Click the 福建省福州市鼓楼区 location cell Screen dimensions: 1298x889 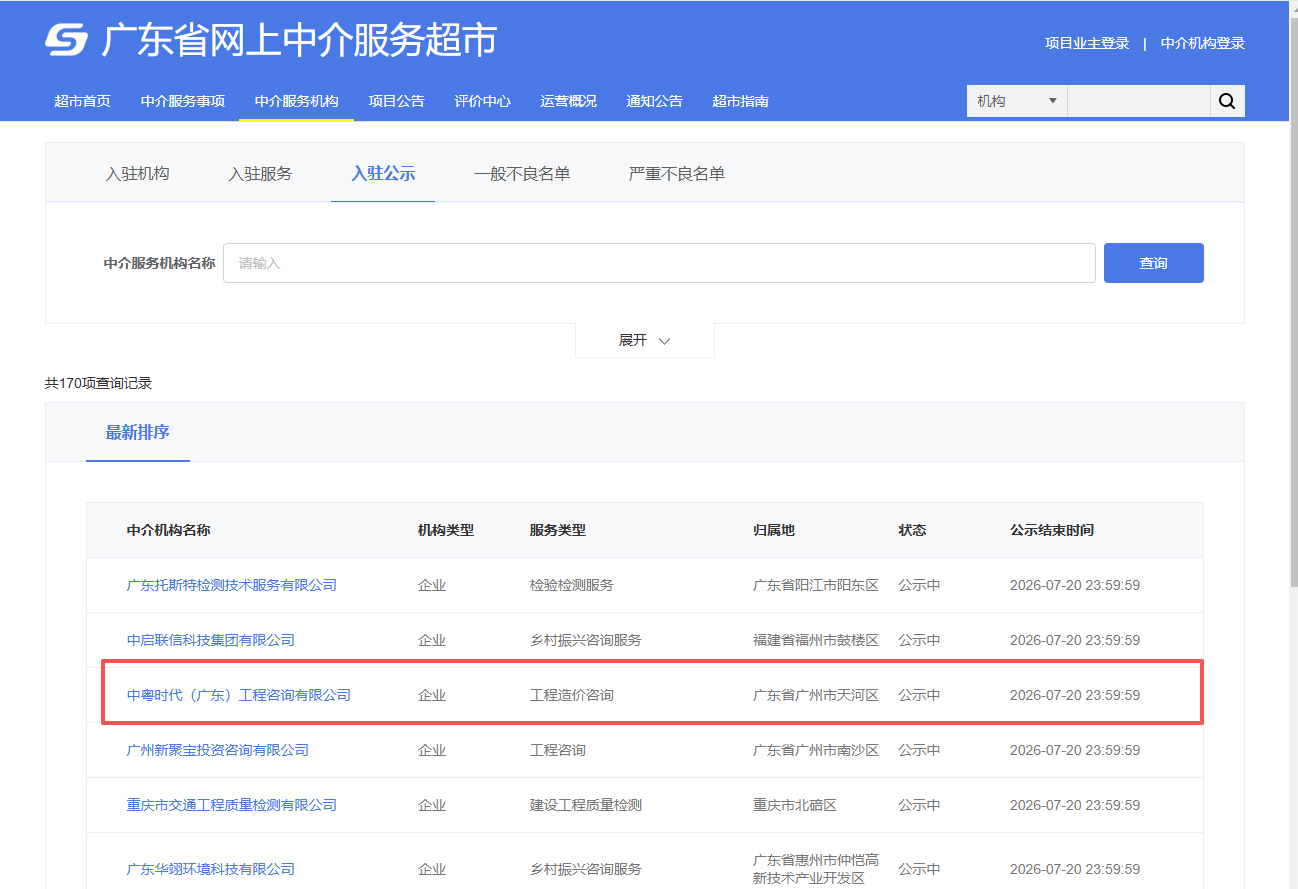(816, 640)
